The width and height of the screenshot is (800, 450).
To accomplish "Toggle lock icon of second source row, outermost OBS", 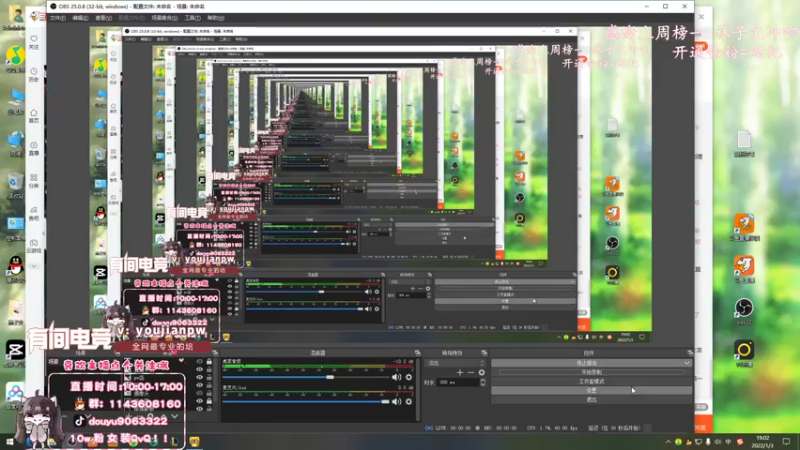I will (x=209, y=369).
